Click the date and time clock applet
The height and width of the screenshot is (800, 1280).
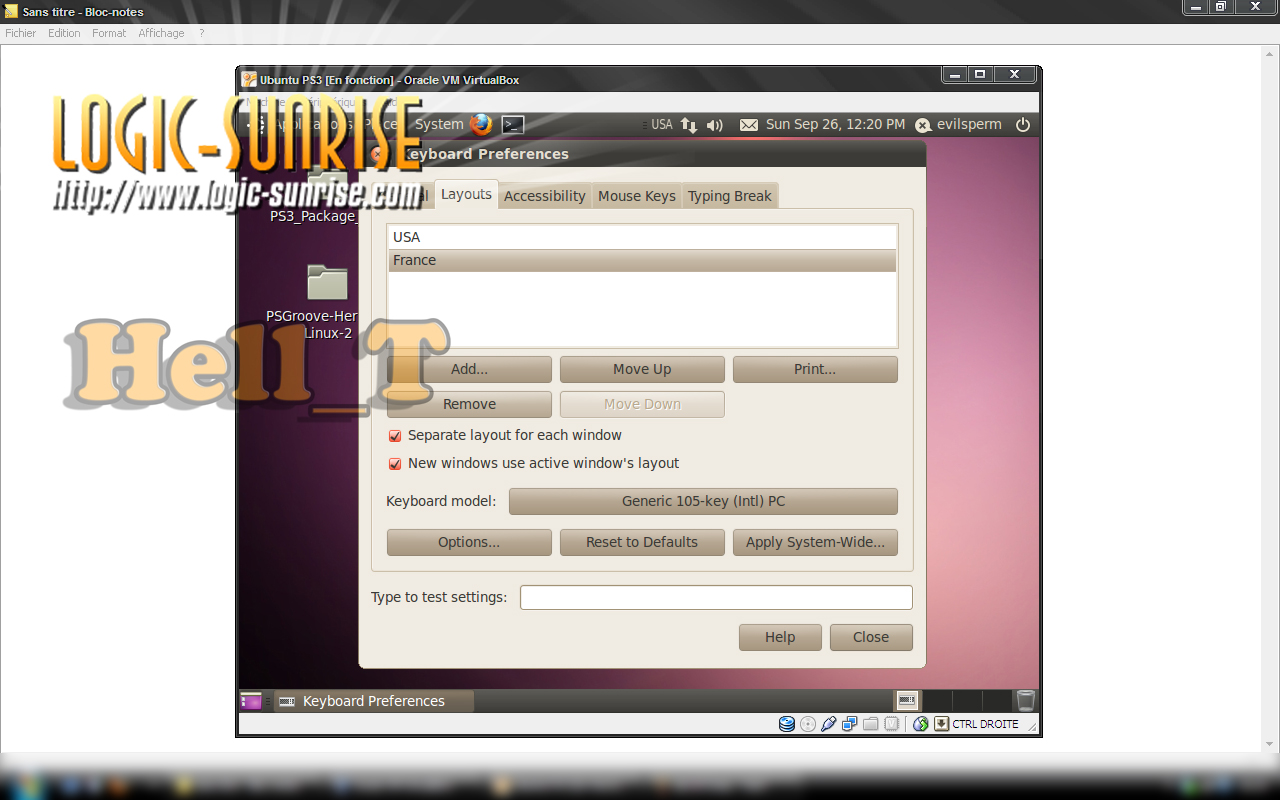click(x=835, y=125)
